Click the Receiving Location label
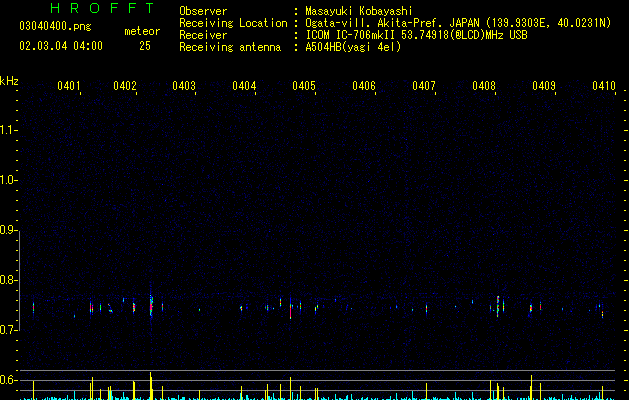629x400 pixels. (233, 23)
